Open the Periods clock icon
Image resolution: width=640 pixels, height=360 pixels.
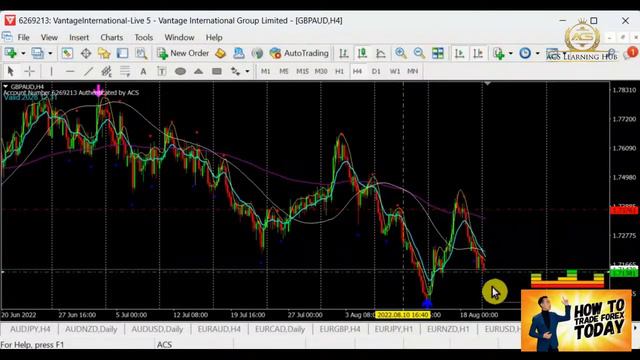coord(525,53)
